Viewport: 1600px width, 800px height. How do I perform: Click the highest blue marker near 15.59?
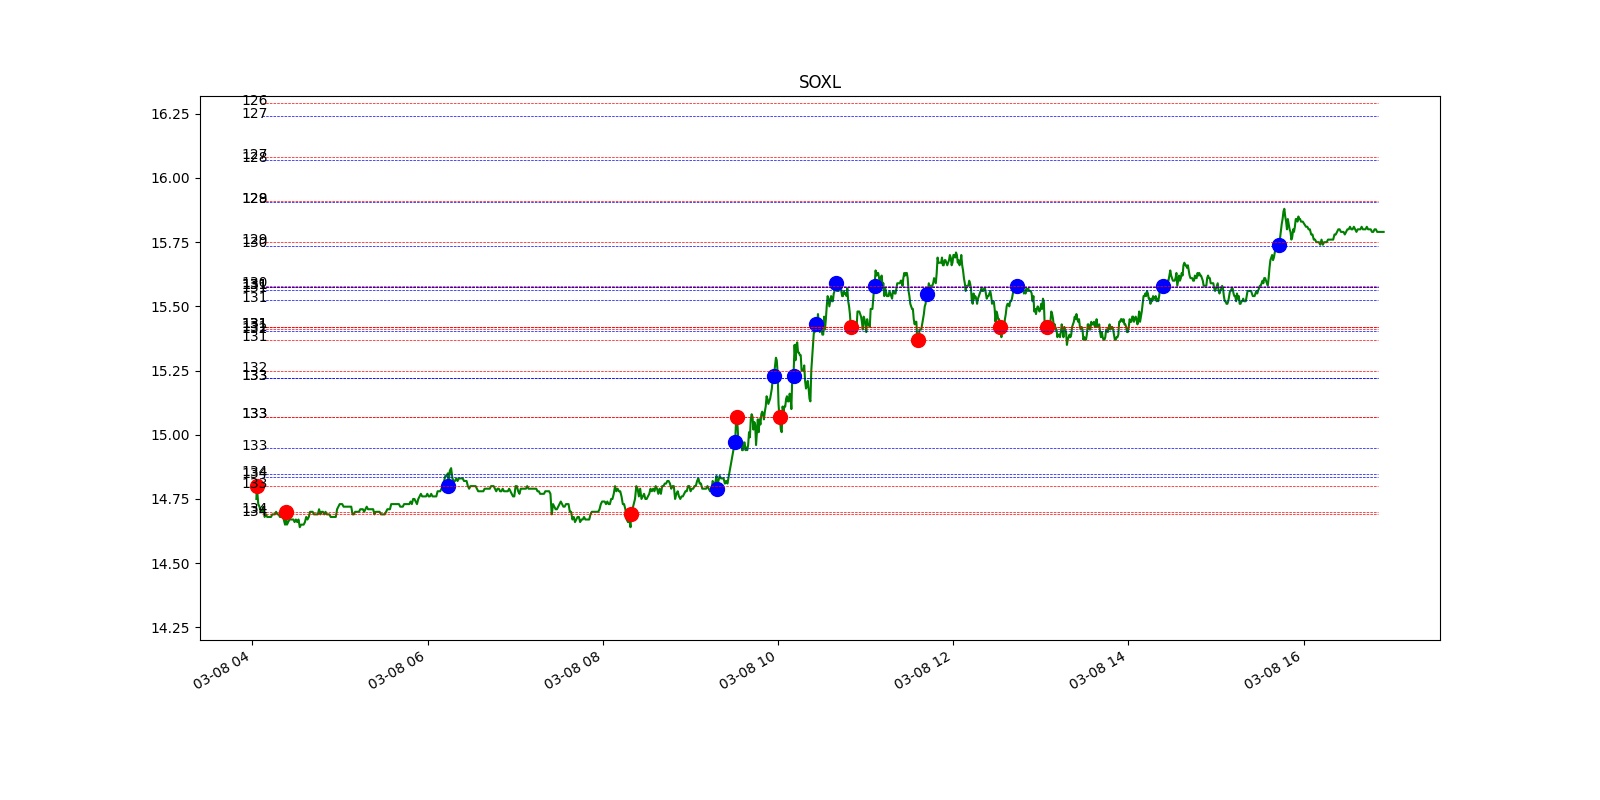pyautogui.click(x=836, y=283)
